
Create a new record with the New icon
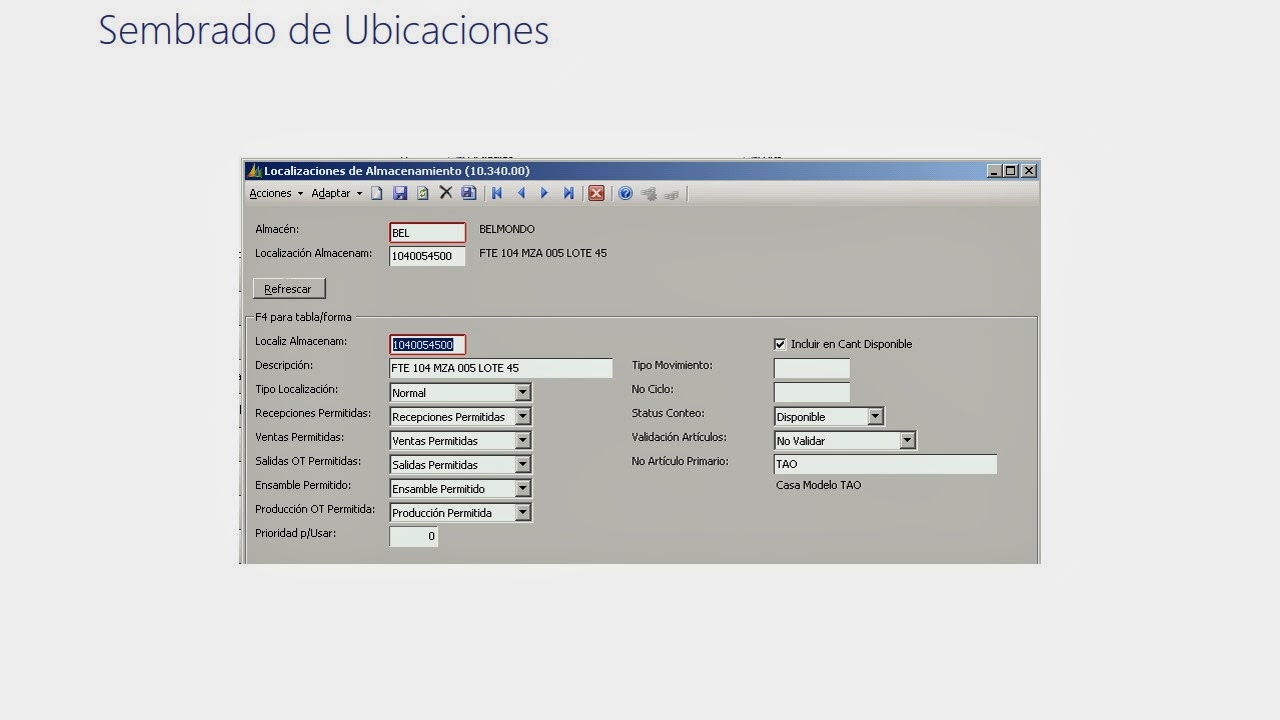(x=377, y=193)
